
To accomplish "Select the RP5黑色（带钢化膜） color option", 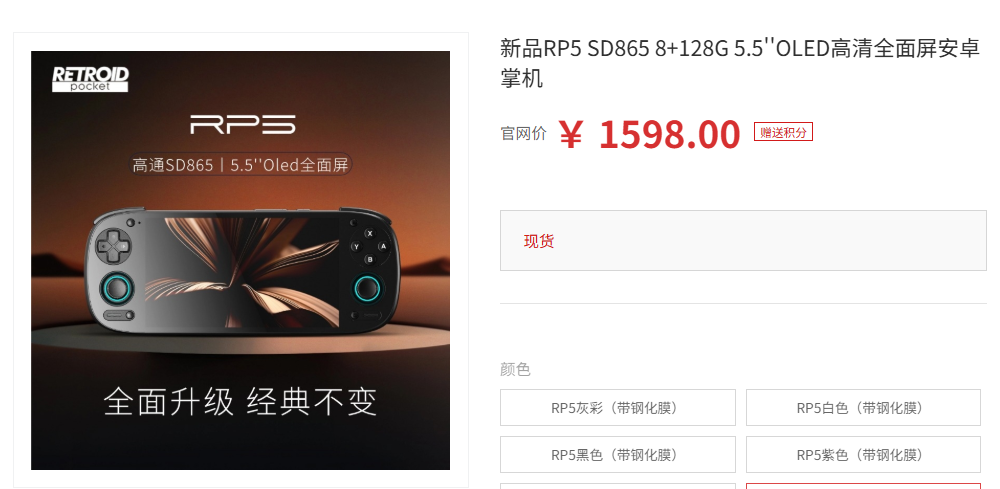I will click(x=617, y=455).
